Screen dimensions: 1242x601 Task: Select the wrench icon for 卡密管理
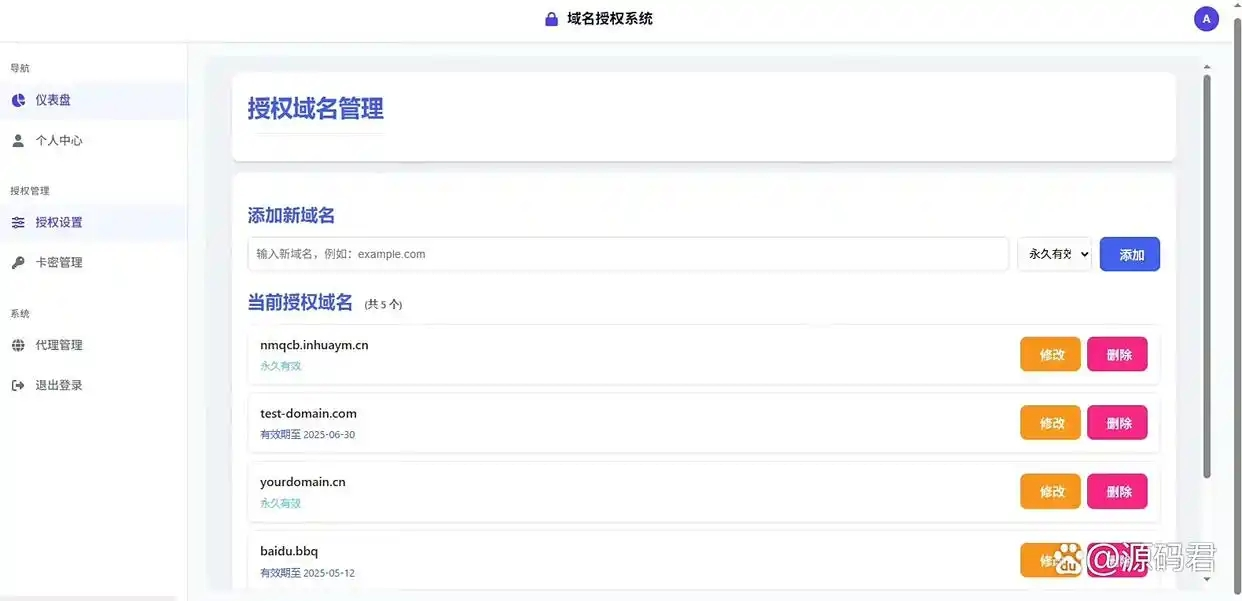pyautogui.click(x=17, y=262)
